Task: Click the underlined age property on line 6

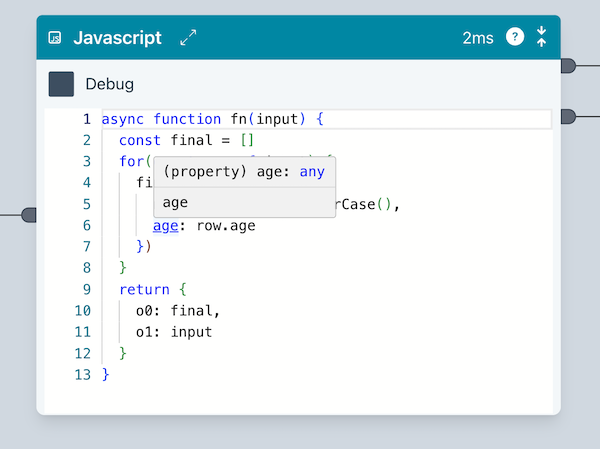Action: point(165,226)
